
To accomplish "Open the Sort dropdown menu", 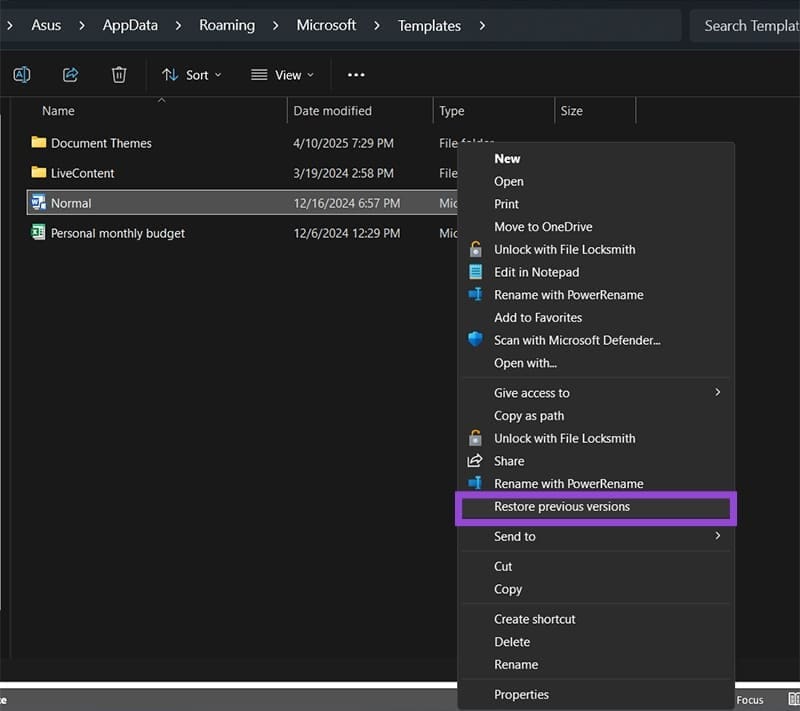I will [x=192, y=75].
